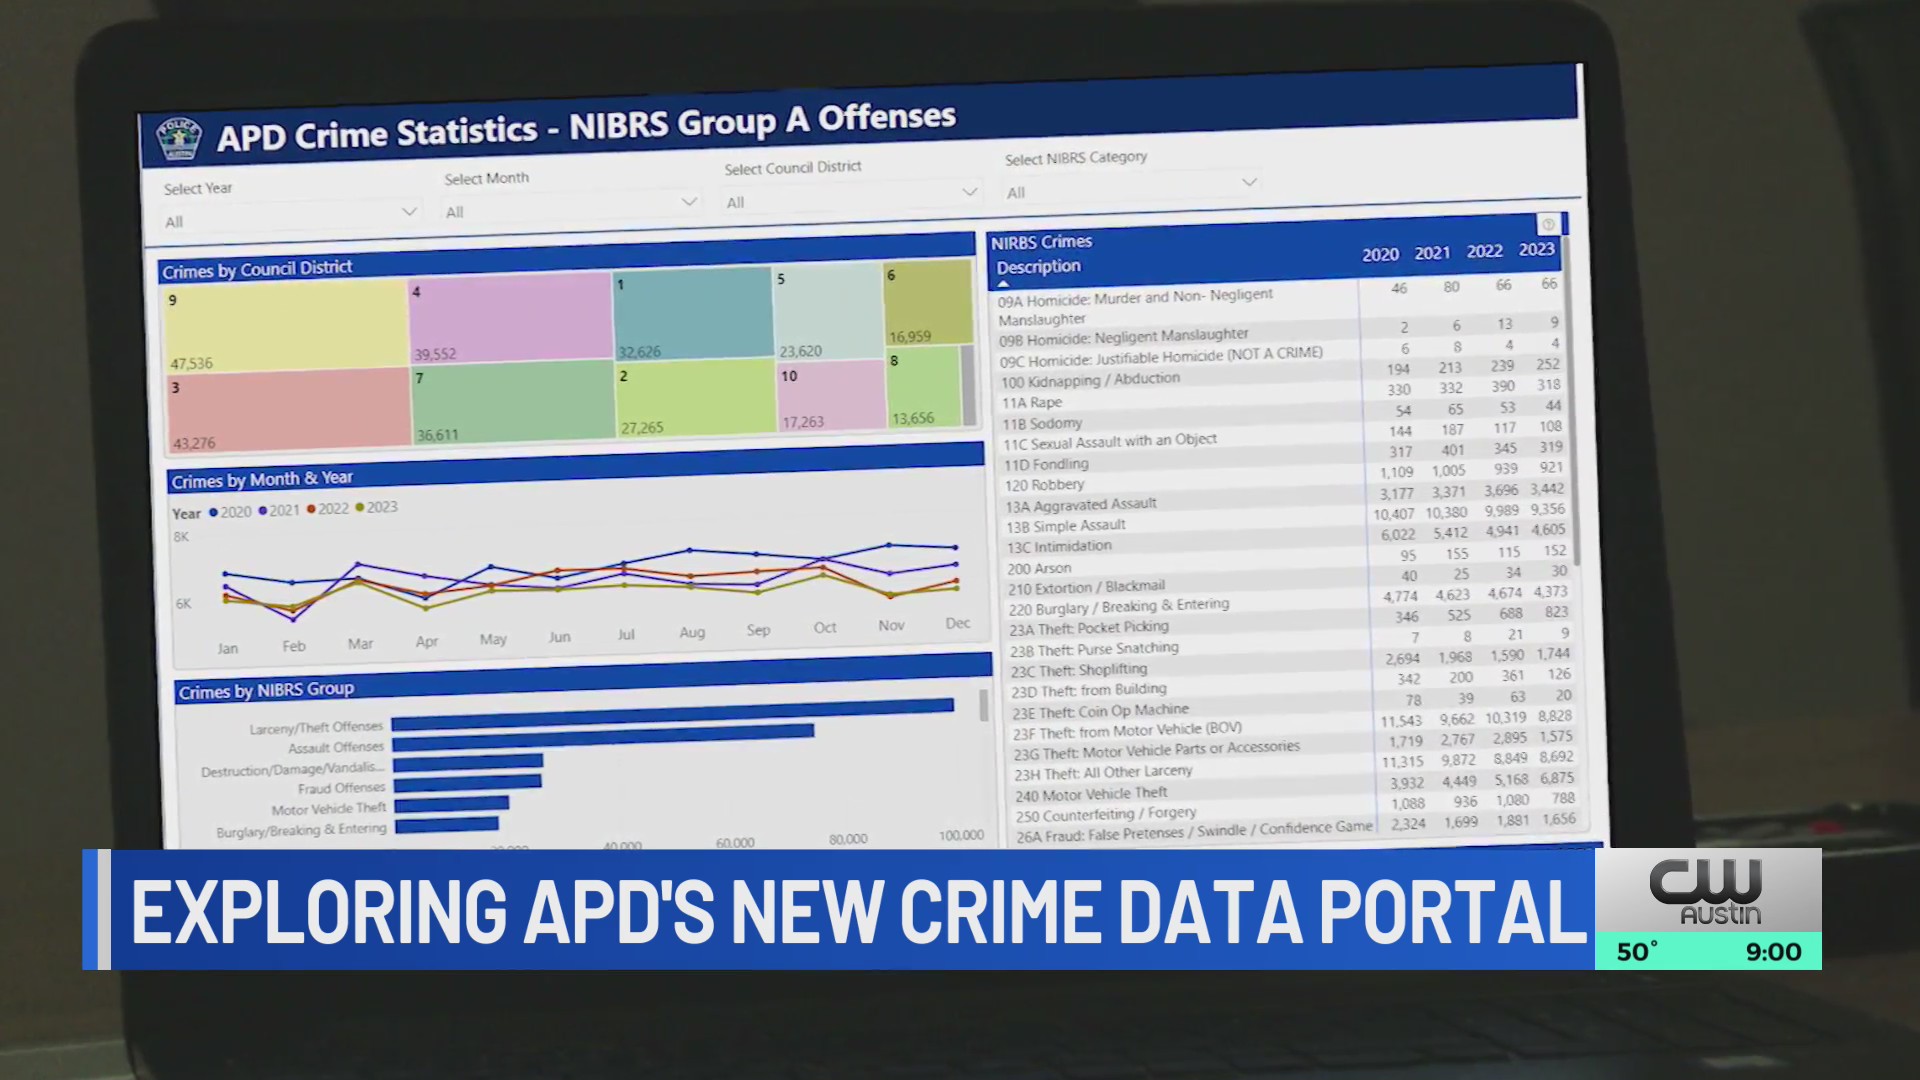The image size is (1920, 1080).
Task: Sort the table by the 2020 column
Action: point(1380,254)
